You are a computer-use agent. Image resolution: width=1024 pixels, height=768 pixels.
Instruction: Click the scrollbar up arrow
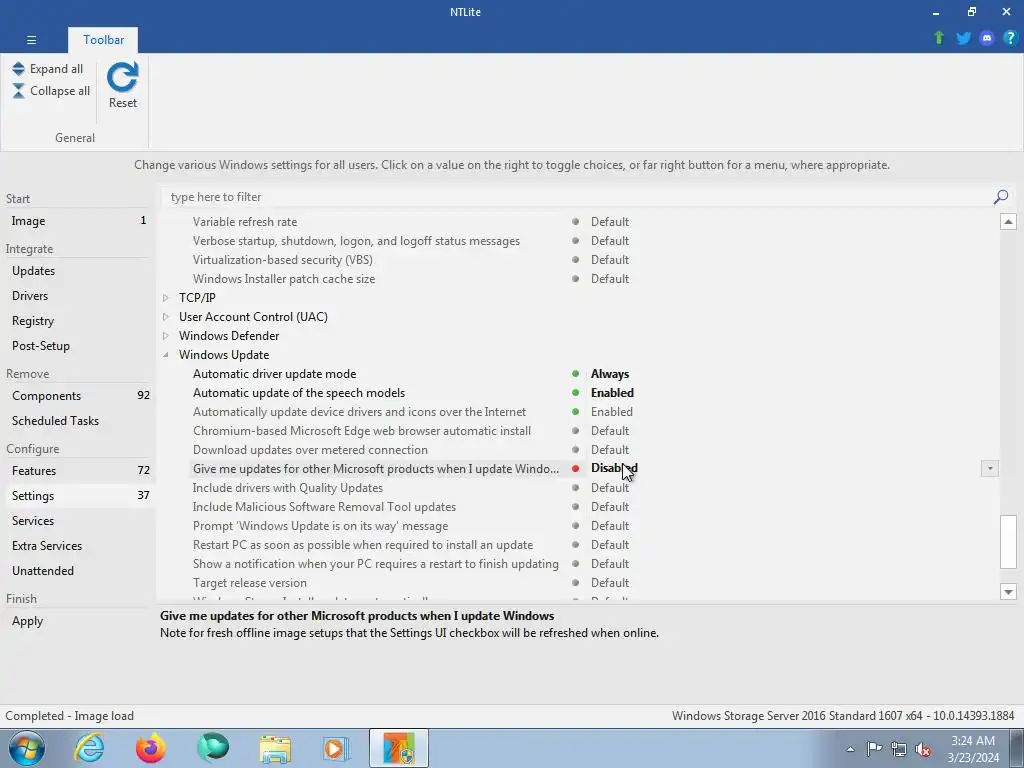1008,222
